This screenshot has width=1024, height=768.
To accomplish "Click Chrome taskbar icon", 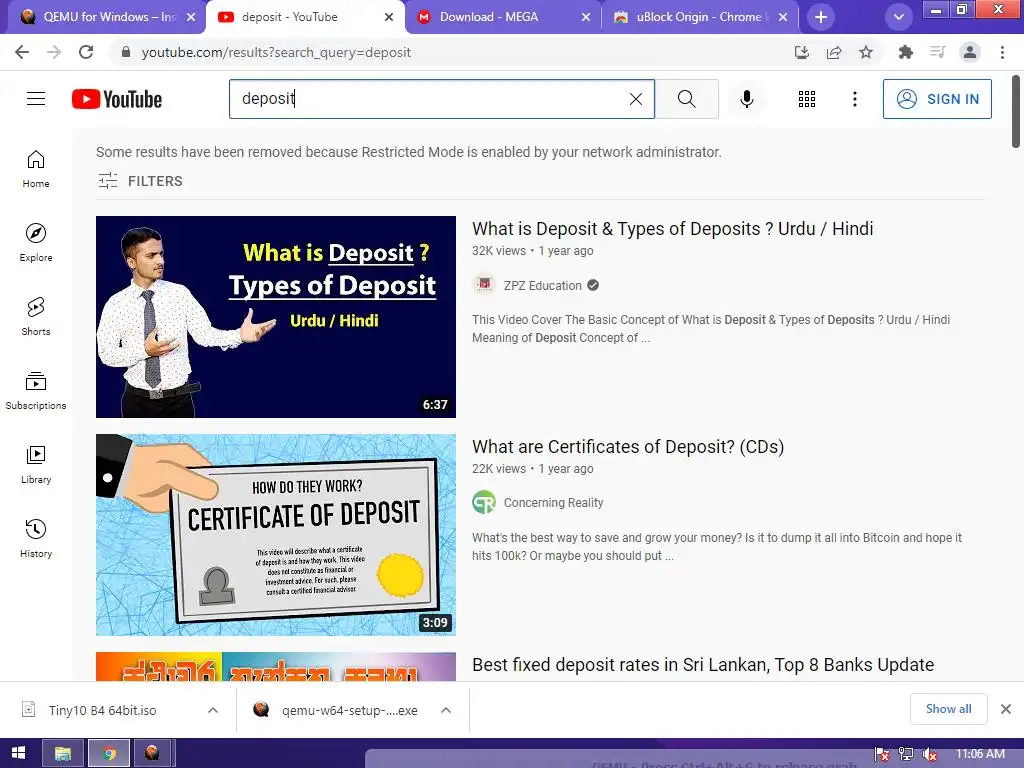I will click(x=108, y=753).
